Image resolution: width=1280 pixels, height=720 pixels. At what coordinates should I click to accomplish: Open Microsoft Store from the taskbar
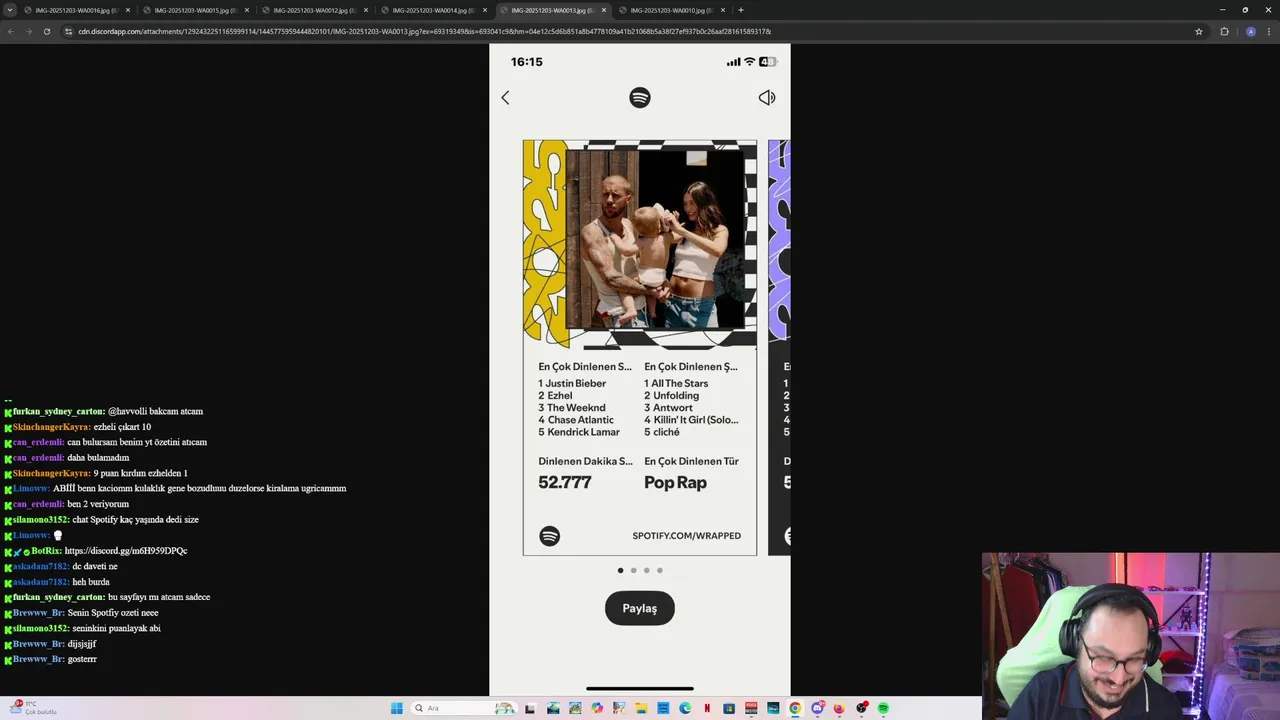click(x=729, y=708)
